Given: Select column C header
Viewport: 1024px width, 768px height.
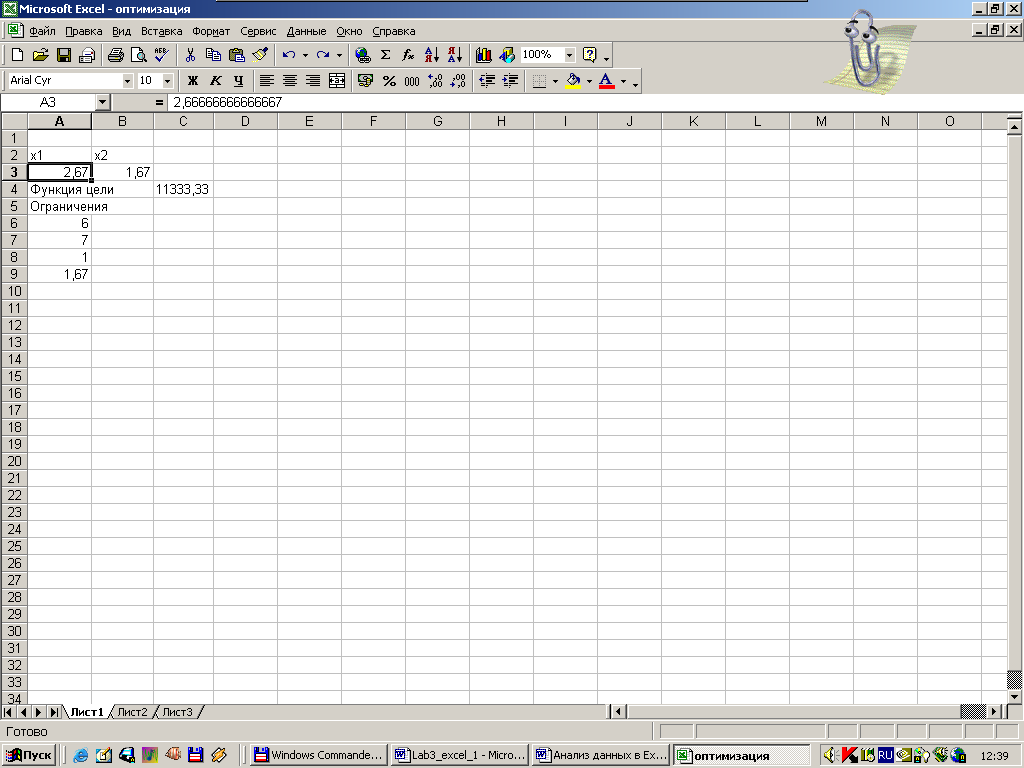Looking at the screenshot, I should [x=184, y=121].
